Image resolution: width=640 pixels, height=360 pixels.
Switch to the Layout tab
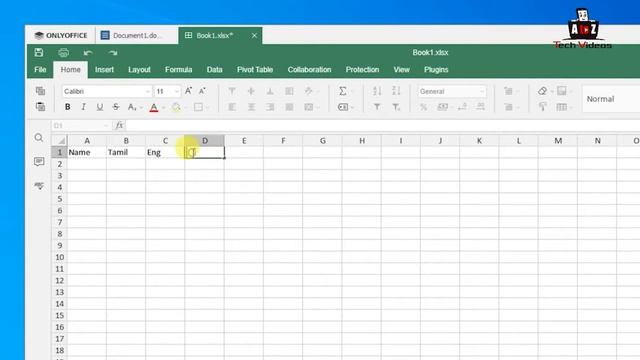pos(139,70)
